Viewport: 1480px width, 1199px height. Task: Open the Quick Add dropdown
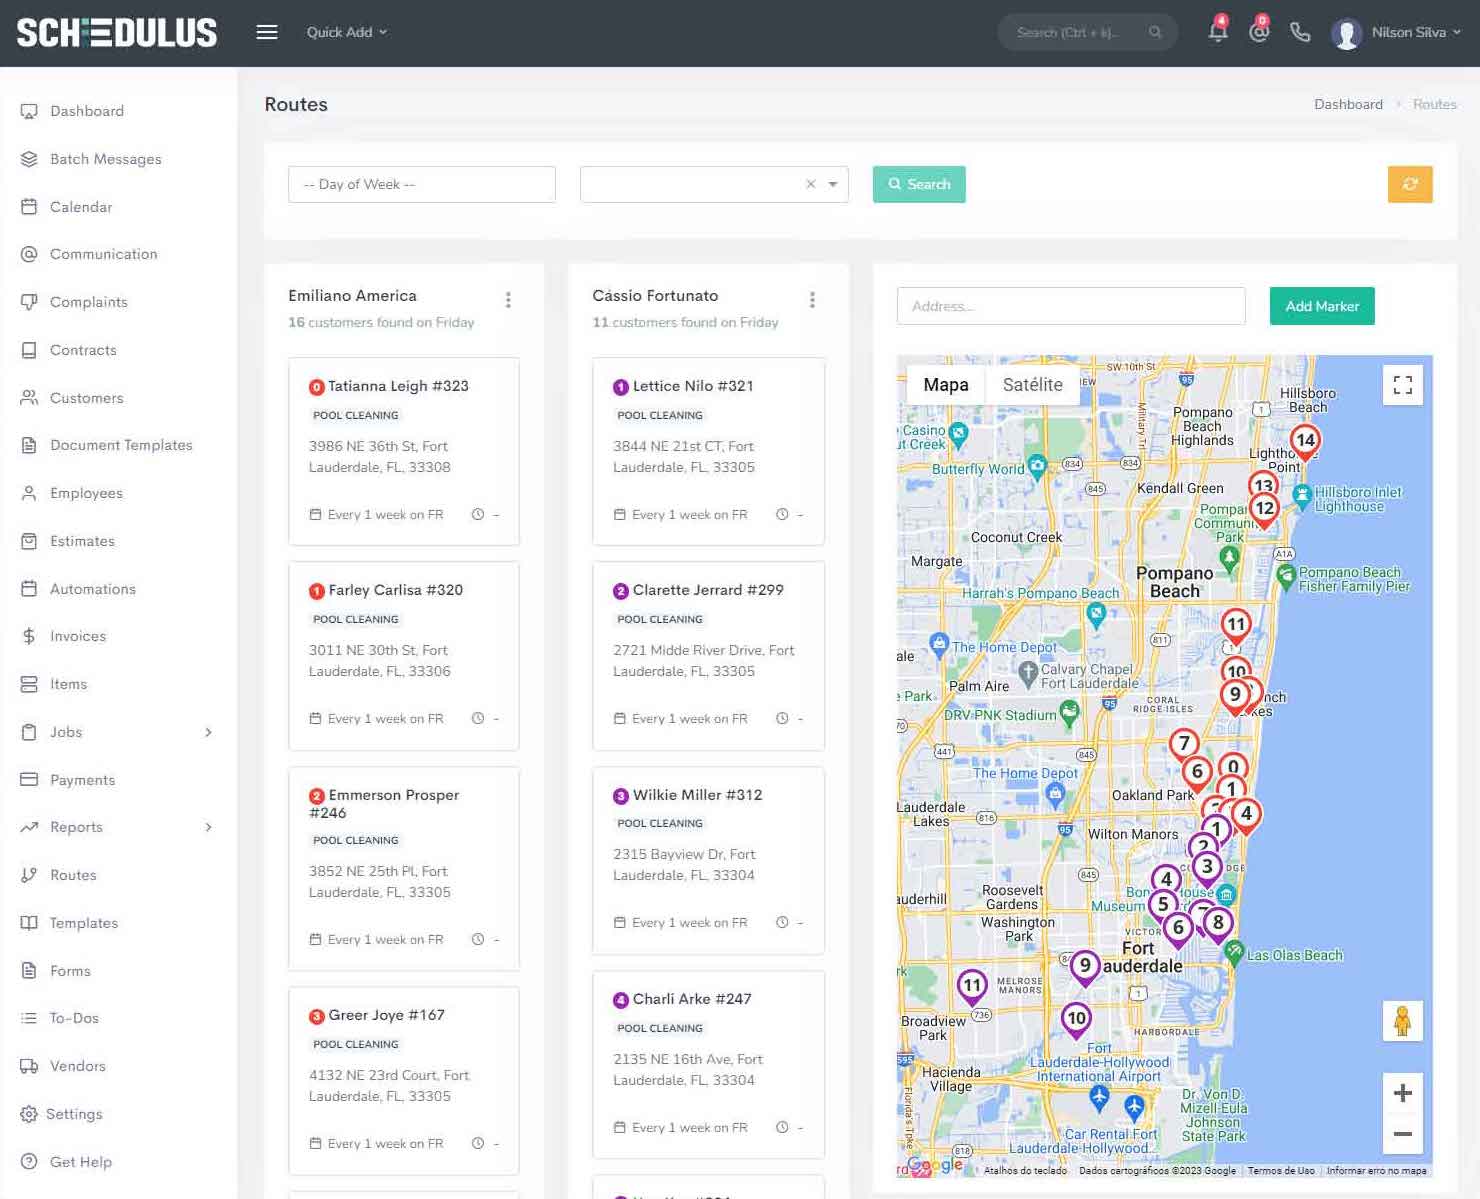pos(346,32)
